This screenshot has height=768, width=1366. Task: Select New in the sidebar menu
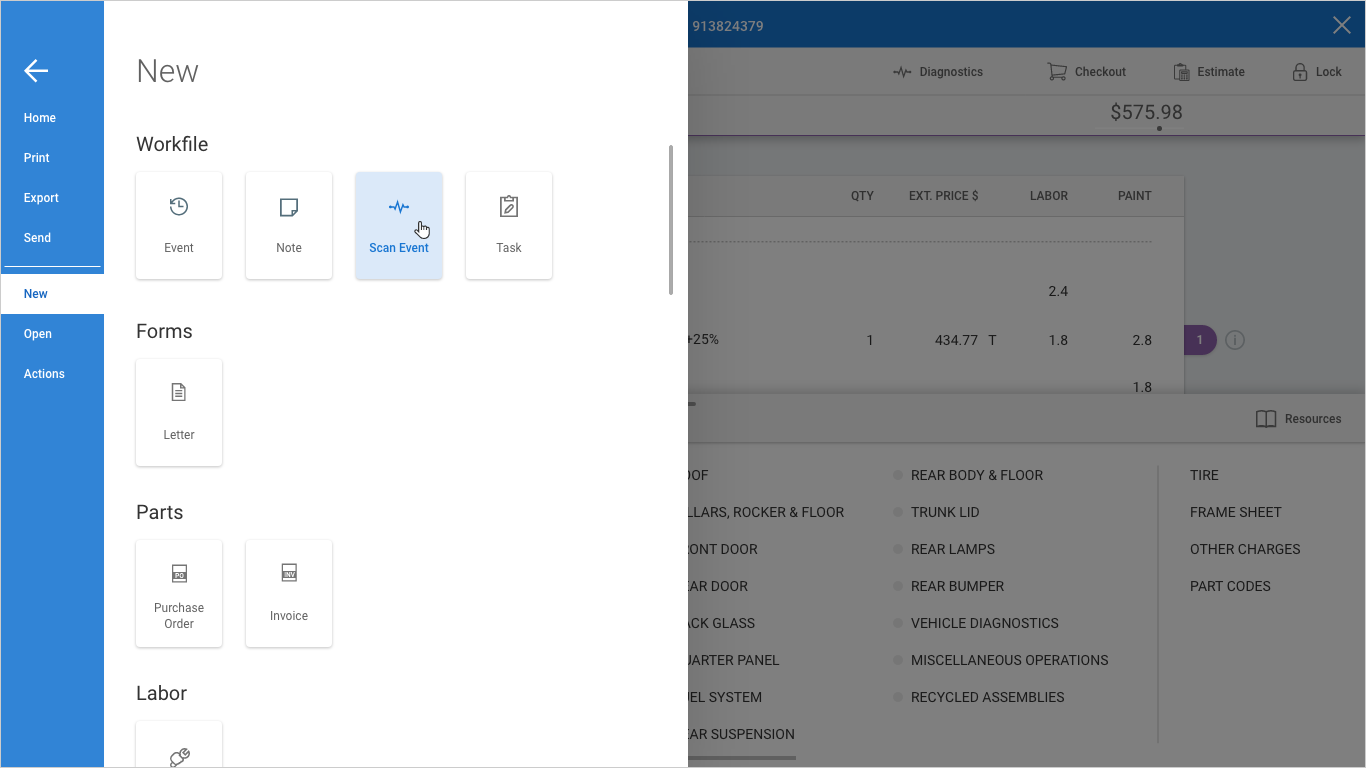coord(52,294)
